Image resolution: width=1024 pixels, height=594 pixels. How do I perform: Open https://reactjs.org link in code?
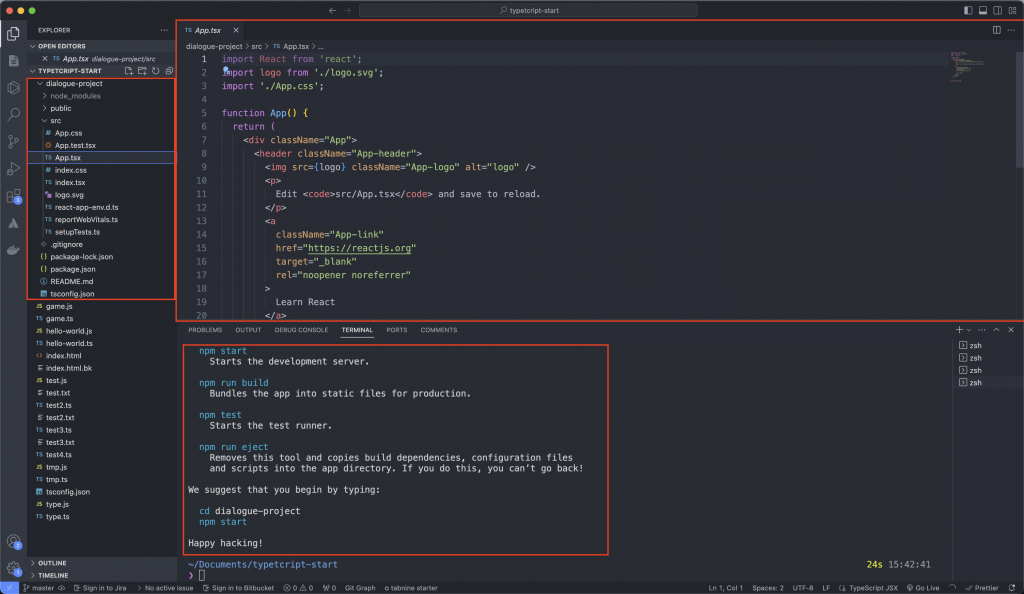point(359,248)
